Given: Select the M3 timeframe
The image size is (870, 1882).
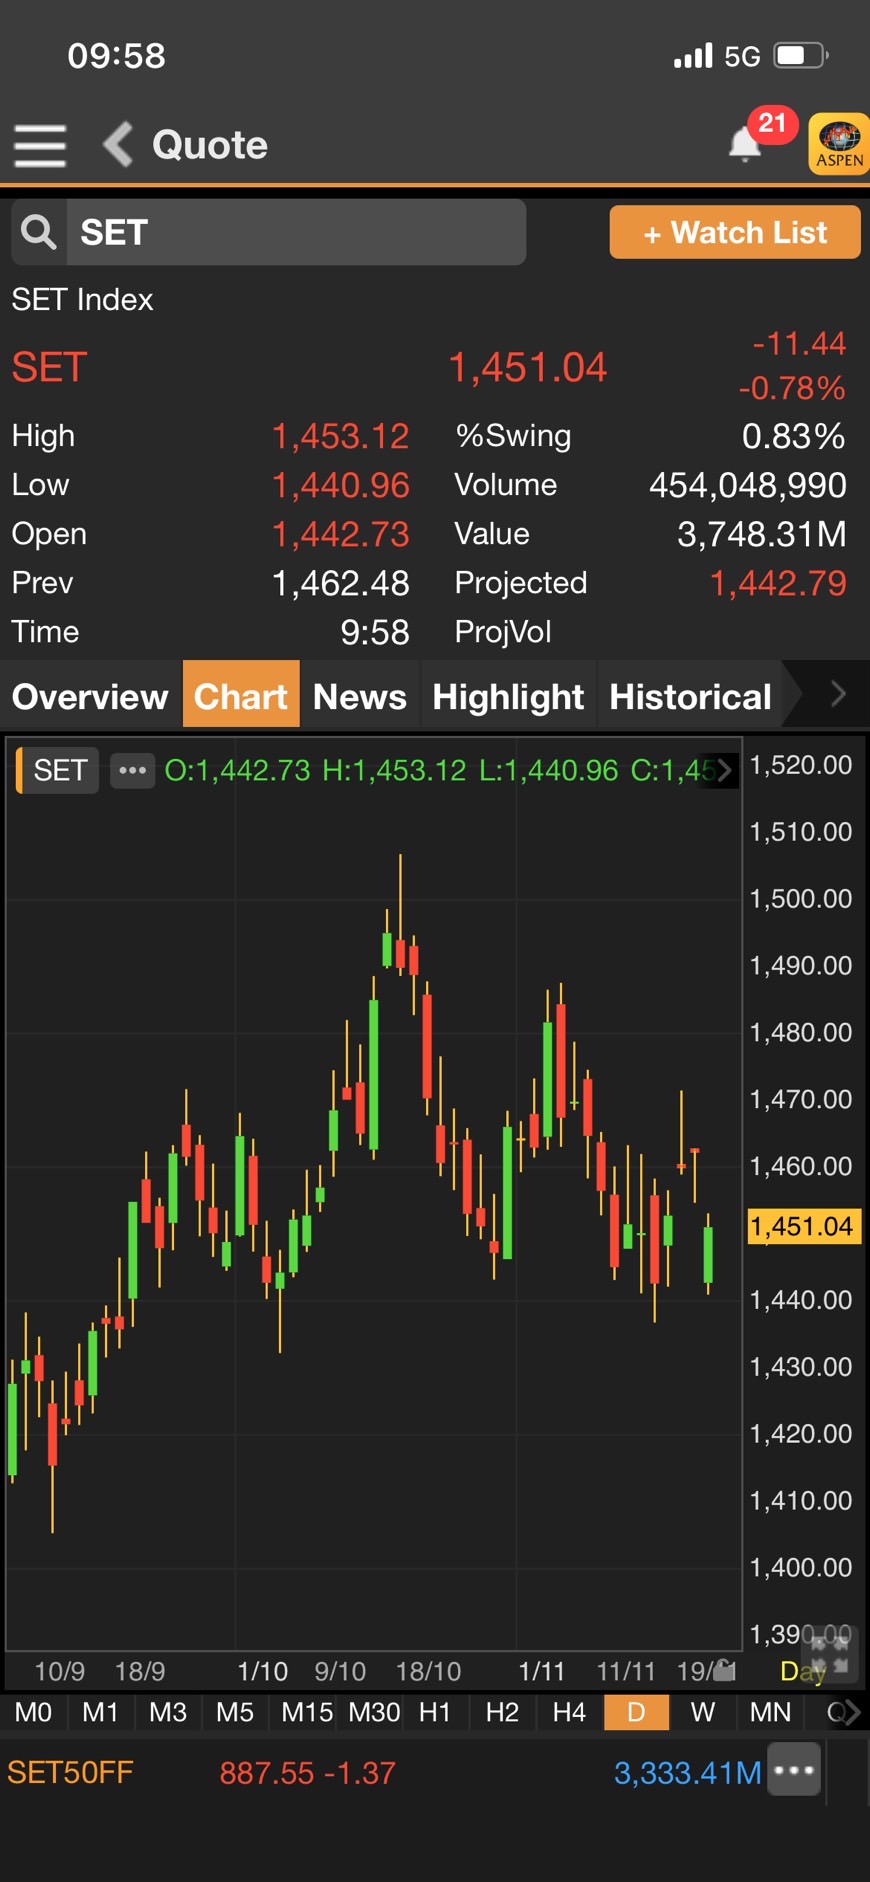Looking at the screenshot, I should 167,1712.
